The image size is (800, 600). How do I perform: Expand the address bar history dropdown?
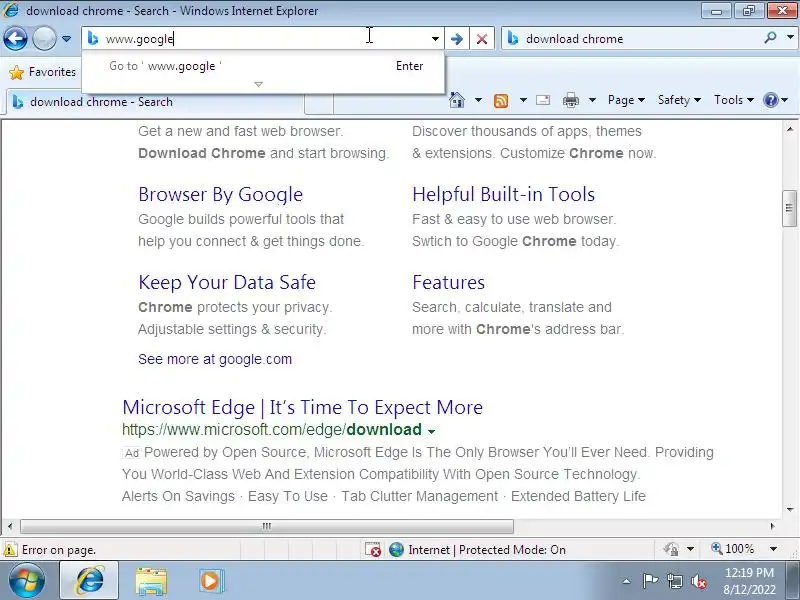(435, 39)
